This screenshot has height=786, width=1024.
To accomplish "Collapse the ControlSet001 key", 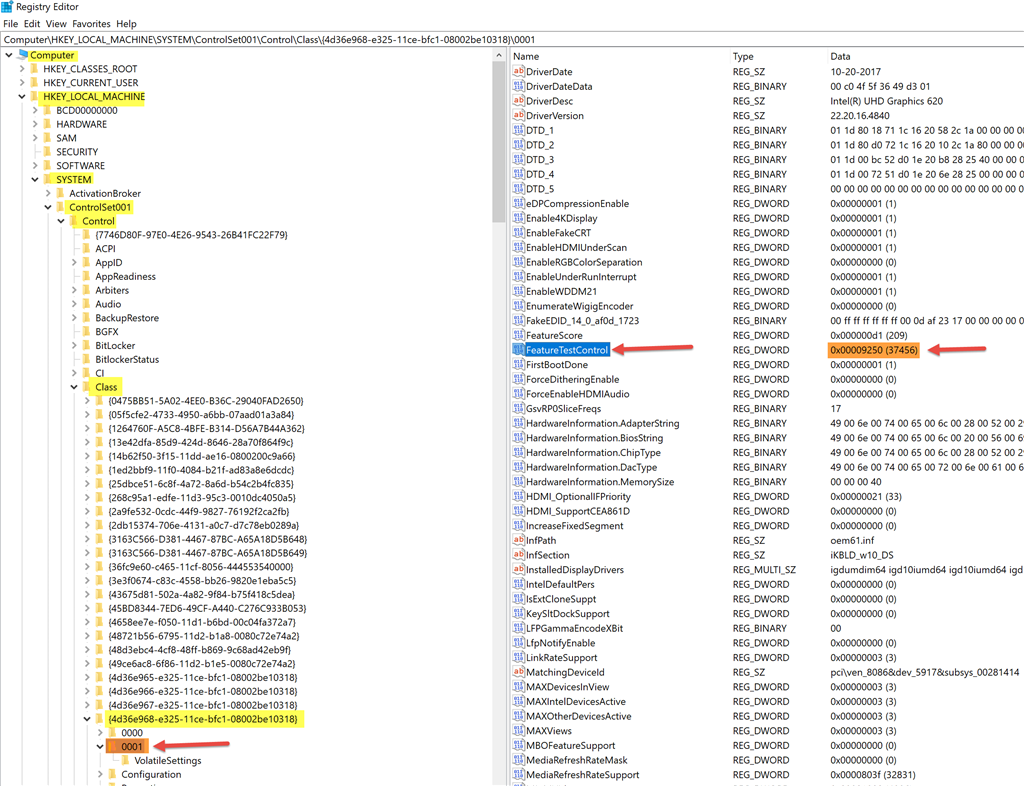I will point(48,207).
